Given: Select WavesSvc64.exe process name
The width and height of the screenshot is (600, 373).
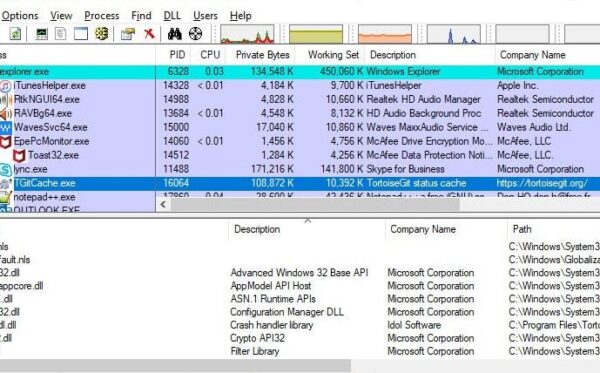Looking at the screenshot, I should point(51,127).
